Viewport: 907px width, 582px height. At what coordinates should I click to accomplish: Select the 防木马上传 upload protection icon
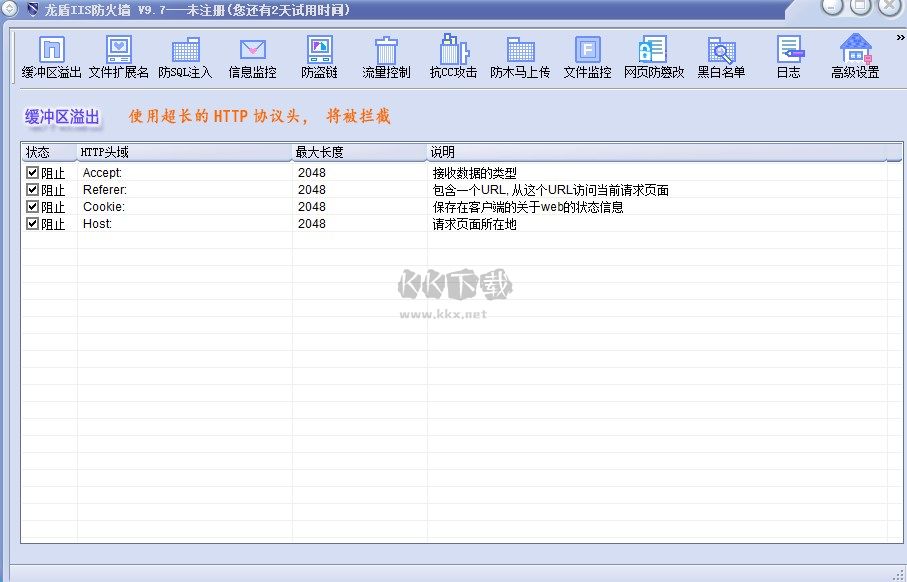click(x=520, y=55)
